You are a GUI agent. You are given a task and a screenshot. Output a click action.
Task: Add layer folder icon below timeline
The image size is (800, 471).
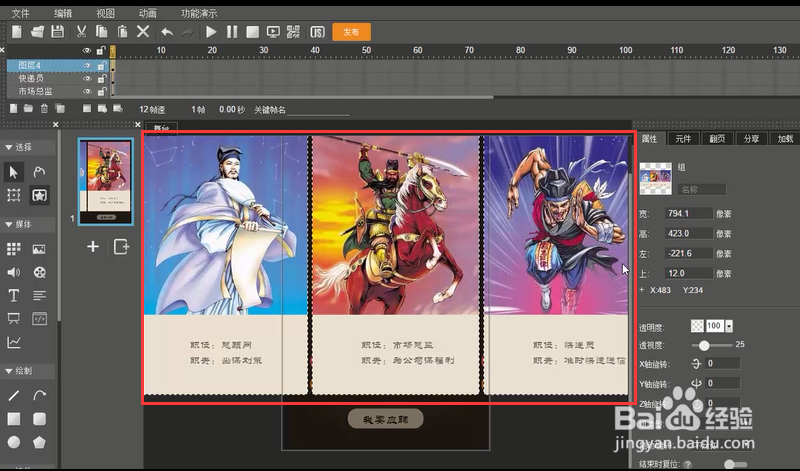(x=29, y=108)
